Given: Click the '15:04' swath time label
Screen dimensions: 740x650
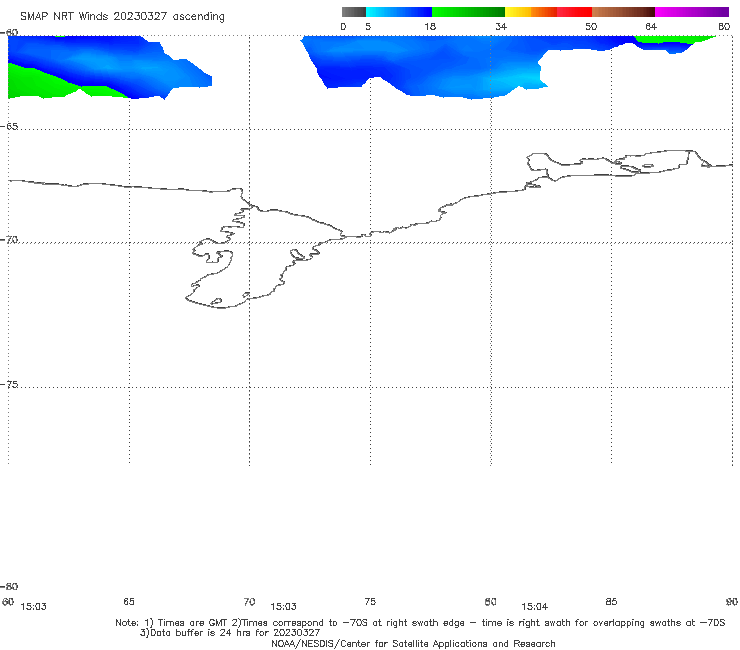Looking at the screenshot, I should pos(535,607).
